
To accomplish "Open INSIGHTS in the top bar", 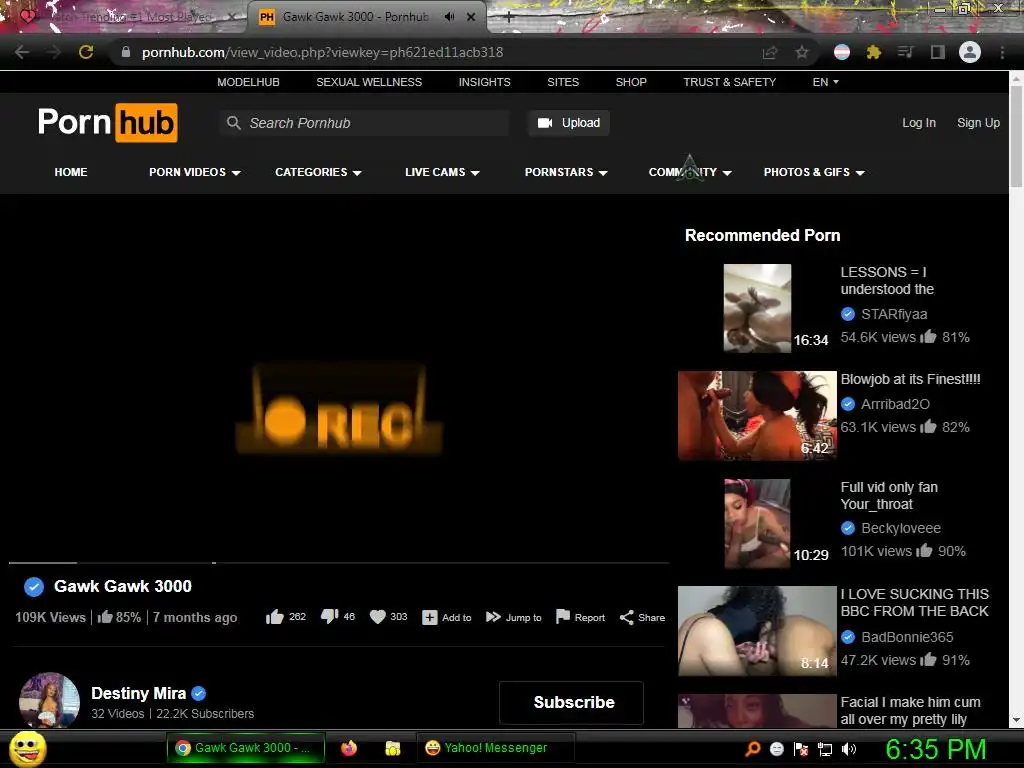I will (x=485, y=82).
